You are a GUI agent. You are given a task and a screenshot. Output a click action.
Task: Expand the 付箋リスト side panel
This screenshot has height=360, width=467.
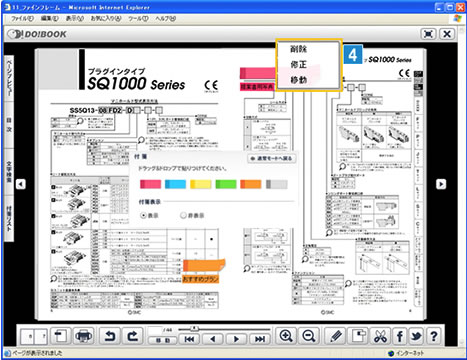(x=9, y=218)
